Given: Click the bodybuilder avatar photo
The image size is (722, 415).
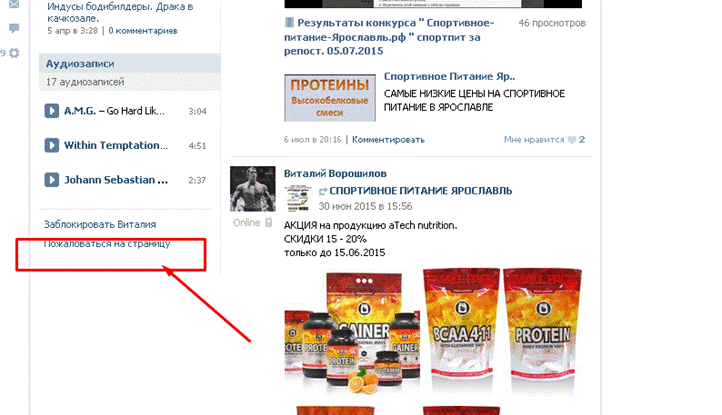Looking at the screenshot, I should (253, 189).
